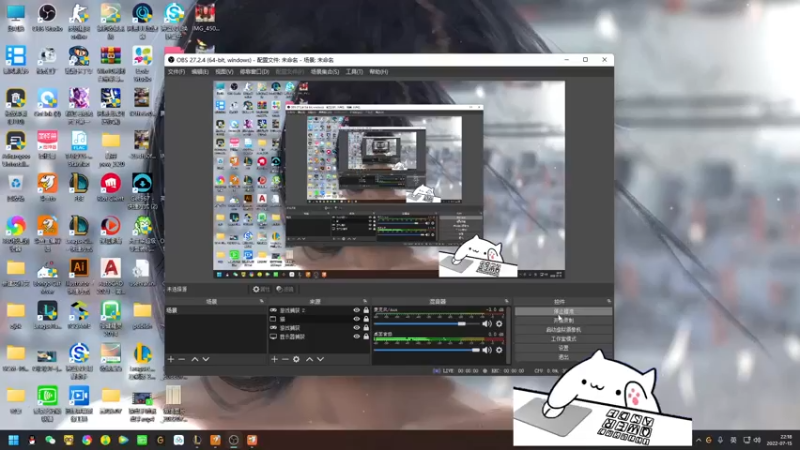Unlock the 猫 source lock icon

tap(366, 319)
